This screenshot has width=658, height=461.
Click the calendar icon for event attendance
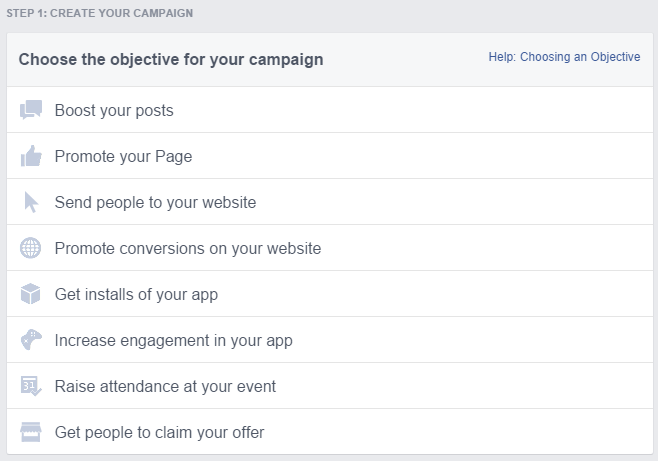pyautogui.click(x=31, y=386)
